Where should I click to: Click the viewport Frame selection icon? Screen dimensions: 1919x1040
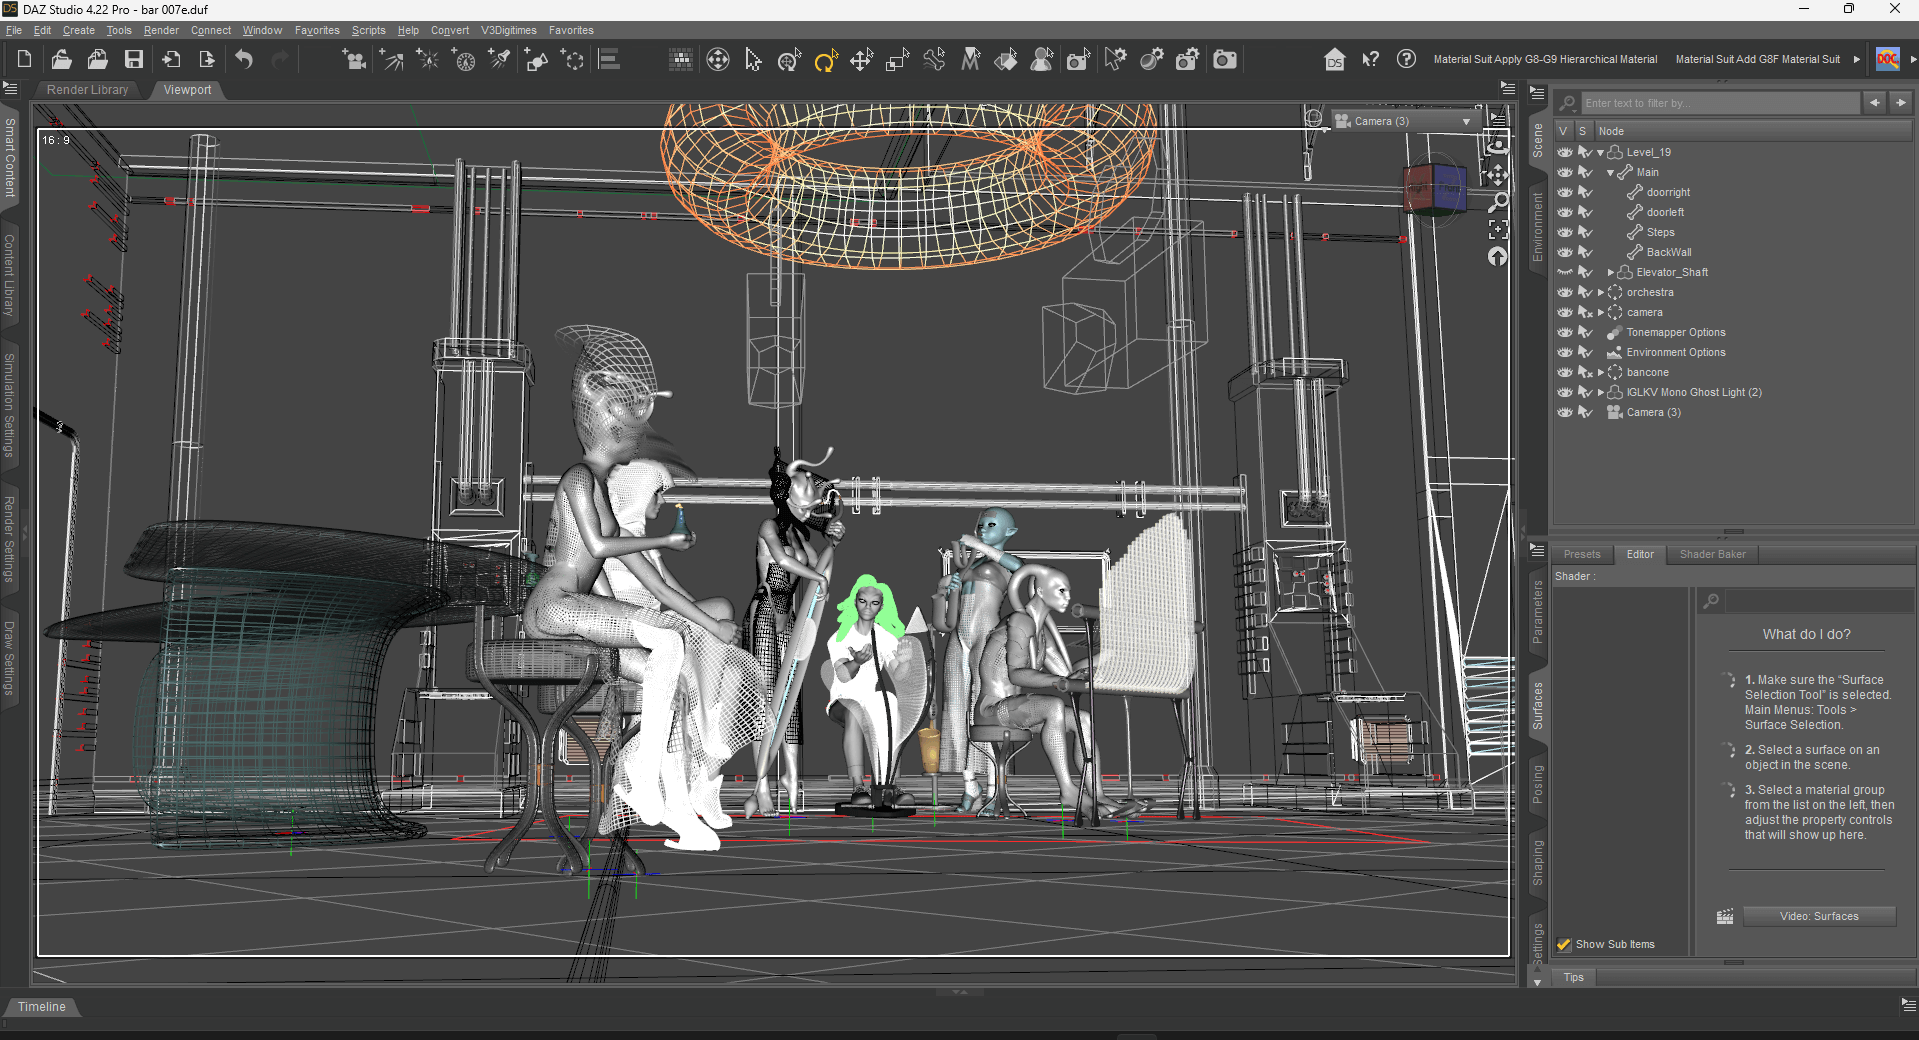pos(1497,229)
